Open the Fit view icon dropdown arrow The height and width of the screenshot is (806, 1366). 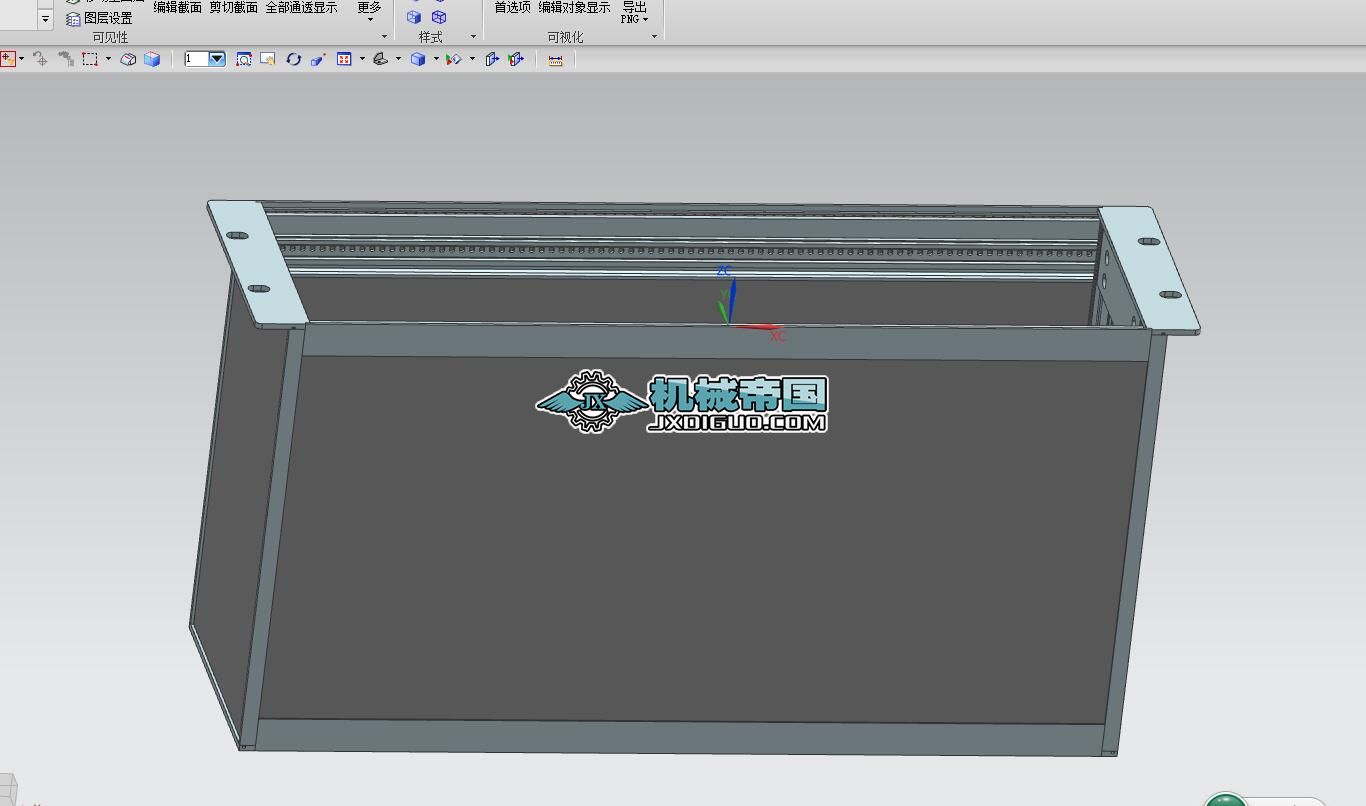tap(362, 59)
